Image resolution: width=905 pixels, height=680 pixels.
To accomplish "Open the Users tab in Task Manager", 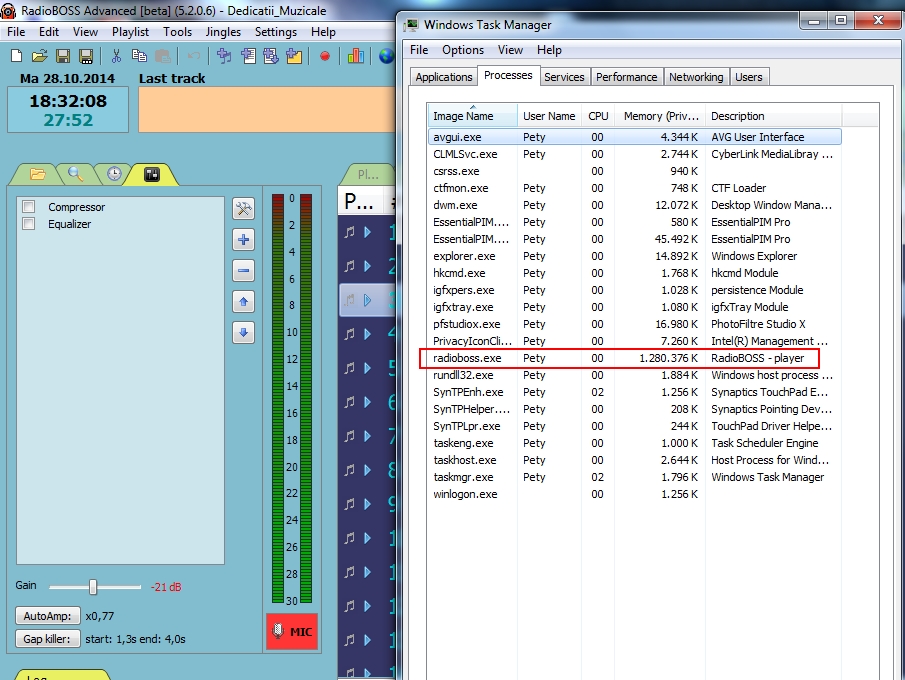I will (x=749, y=77).
